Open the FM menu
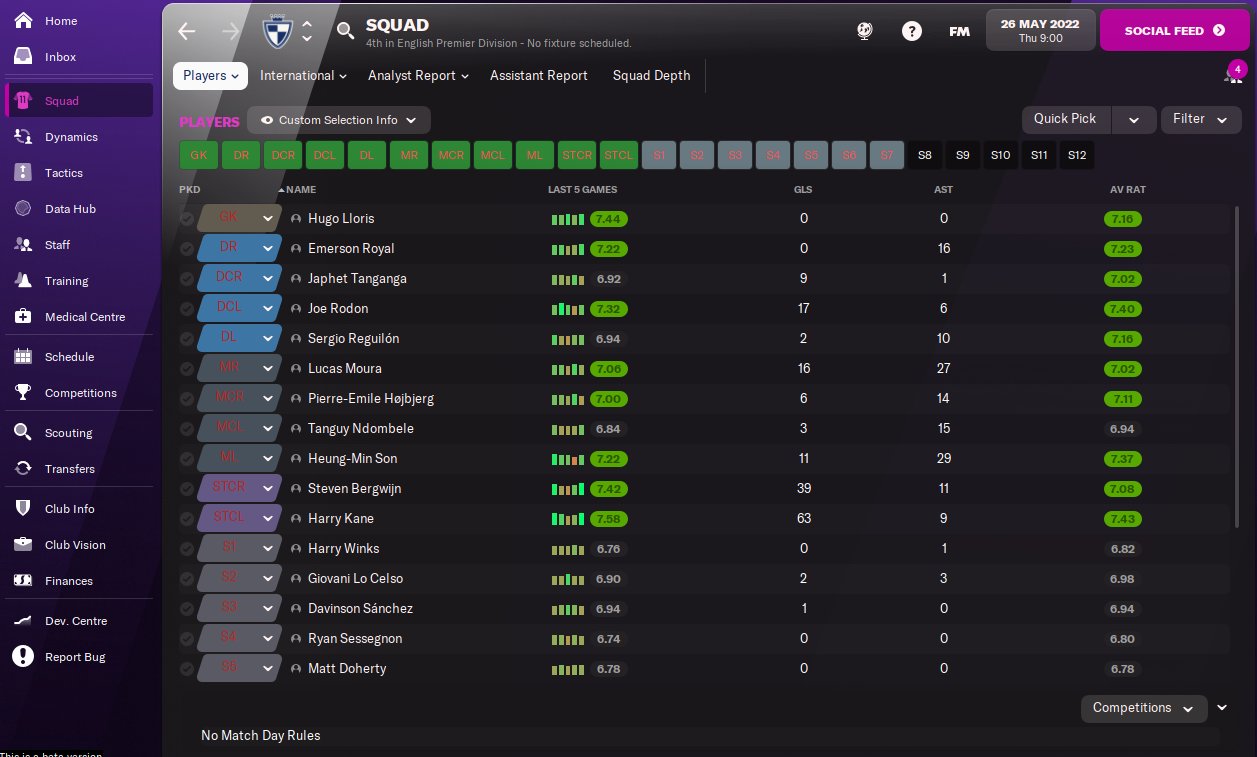The image size is (1257, 757). [959, 31]
